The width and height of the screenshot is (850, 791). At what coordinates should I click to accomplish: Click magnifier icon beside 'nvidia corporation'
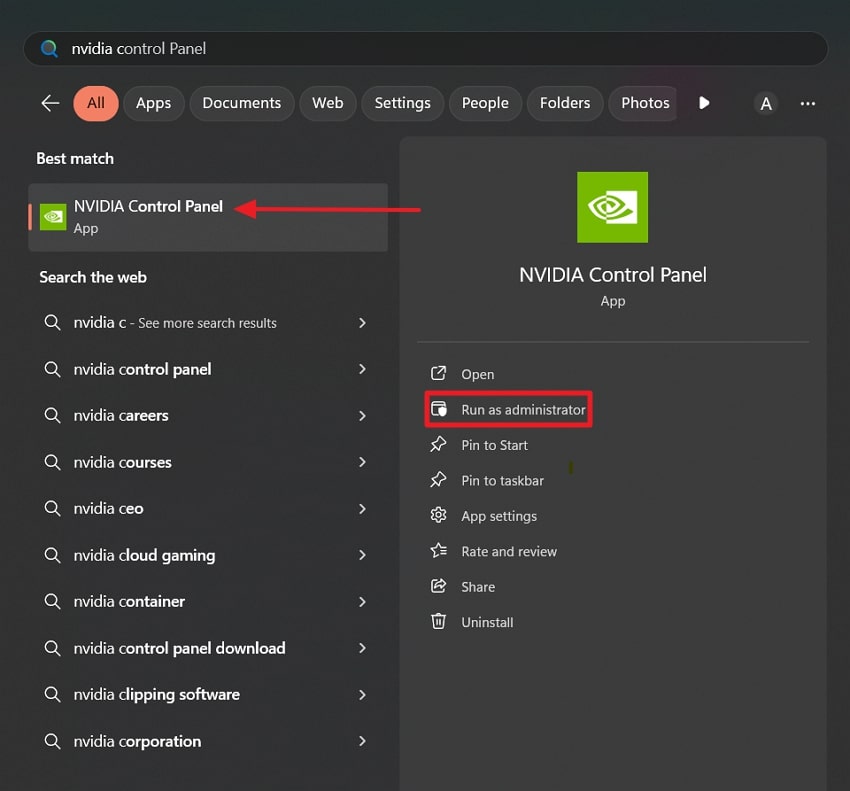pos(52,741)
